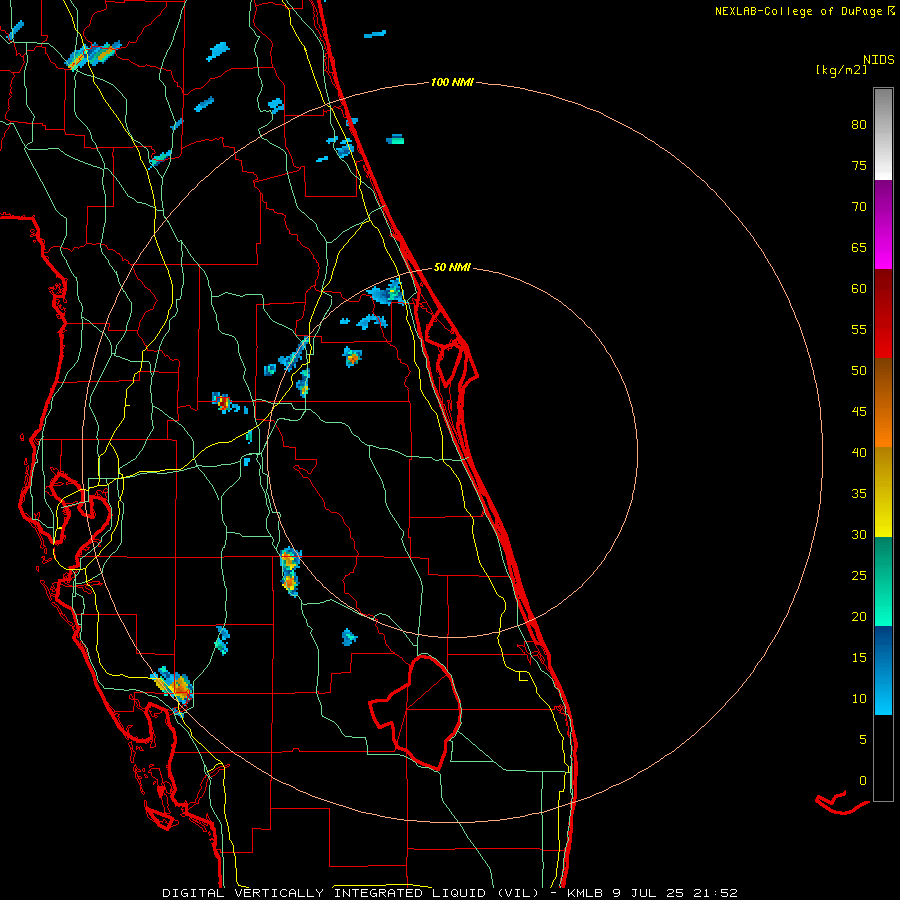
Task: Pick the dark red segment of the color bar
Action: pyautogui.click(x=883, y=314)
